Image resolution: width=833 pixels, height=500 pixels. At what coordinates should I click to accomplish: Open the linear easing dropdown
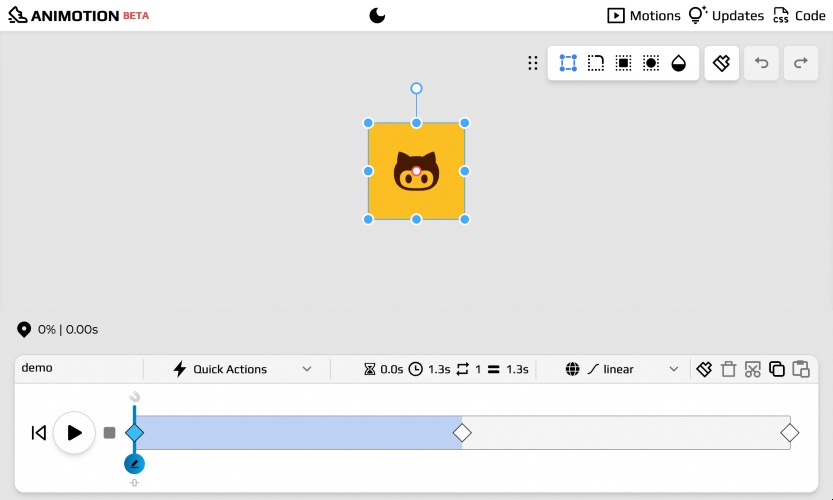pyautogui.click(x=632, y=369)
